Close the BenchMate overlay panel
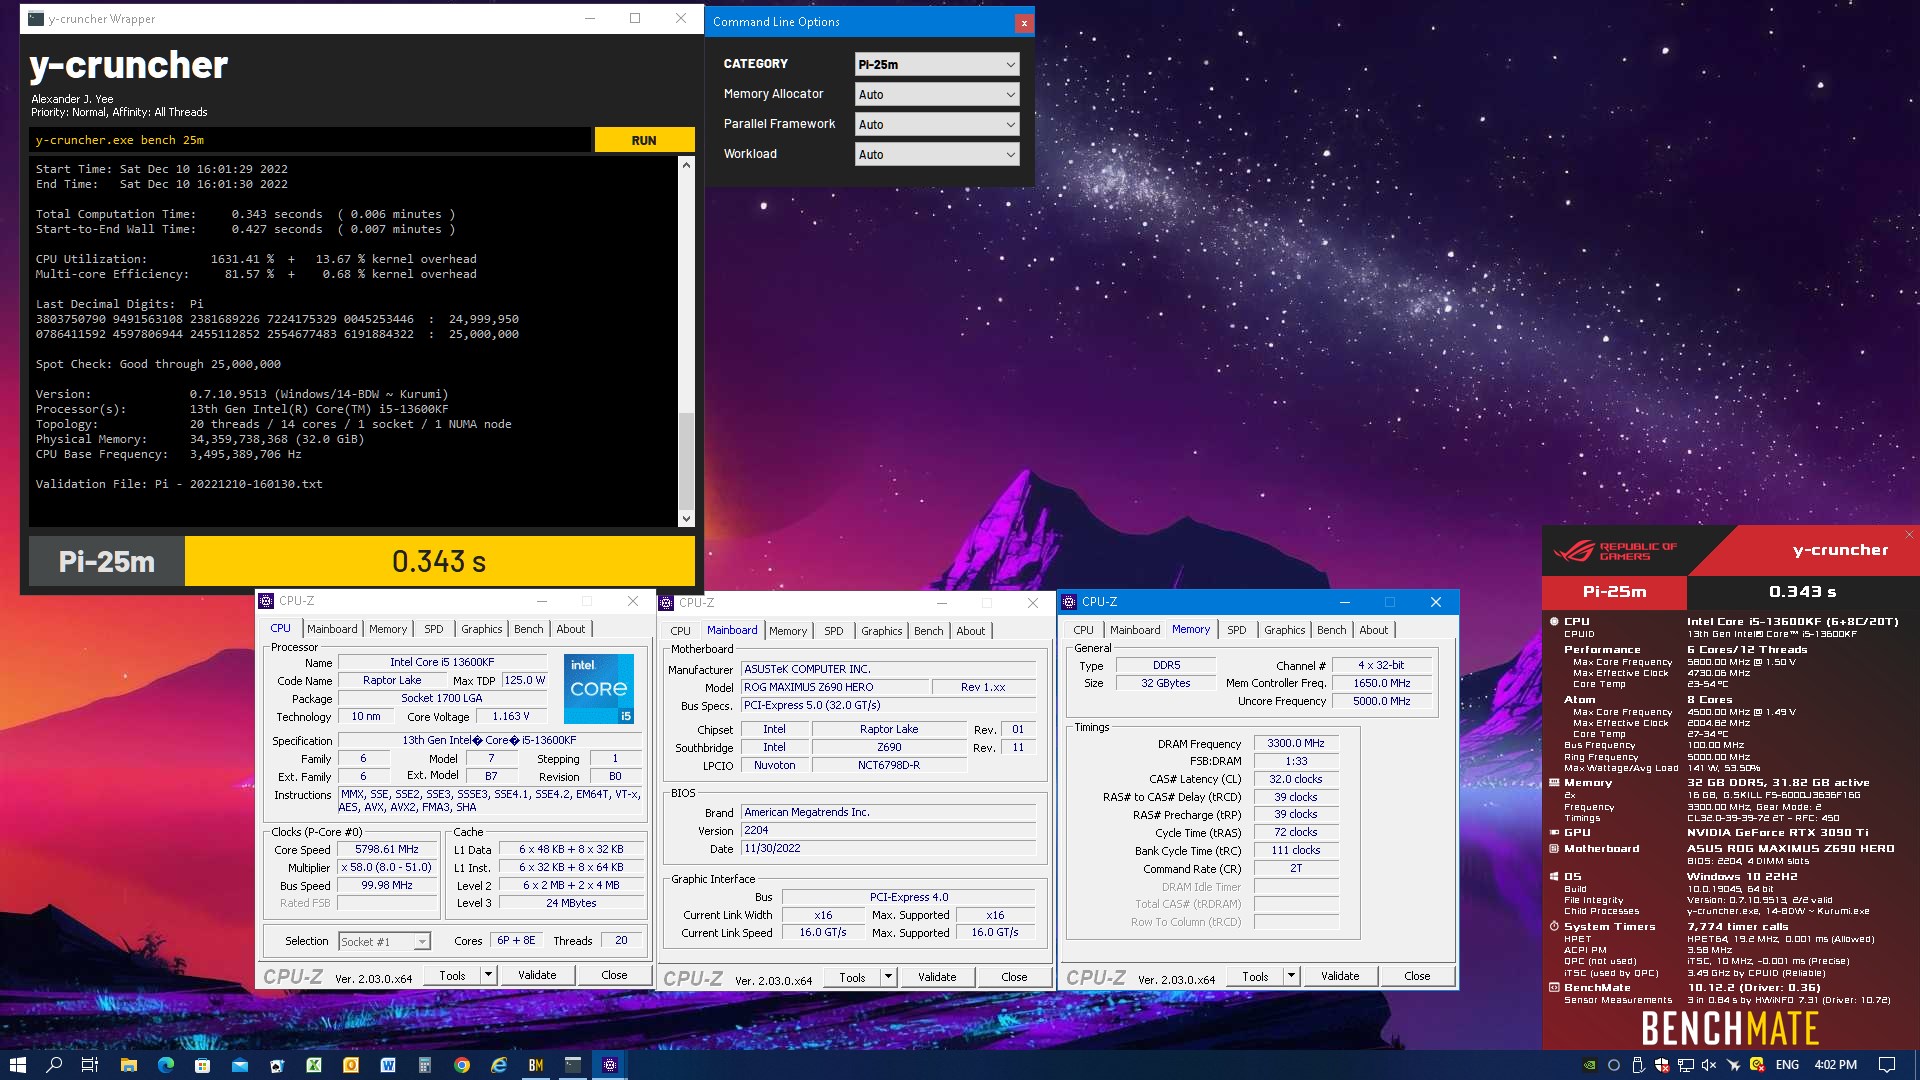The height and width of the screenshot is (1080, 1920). pyautogui.click(x=1909, y=534)
